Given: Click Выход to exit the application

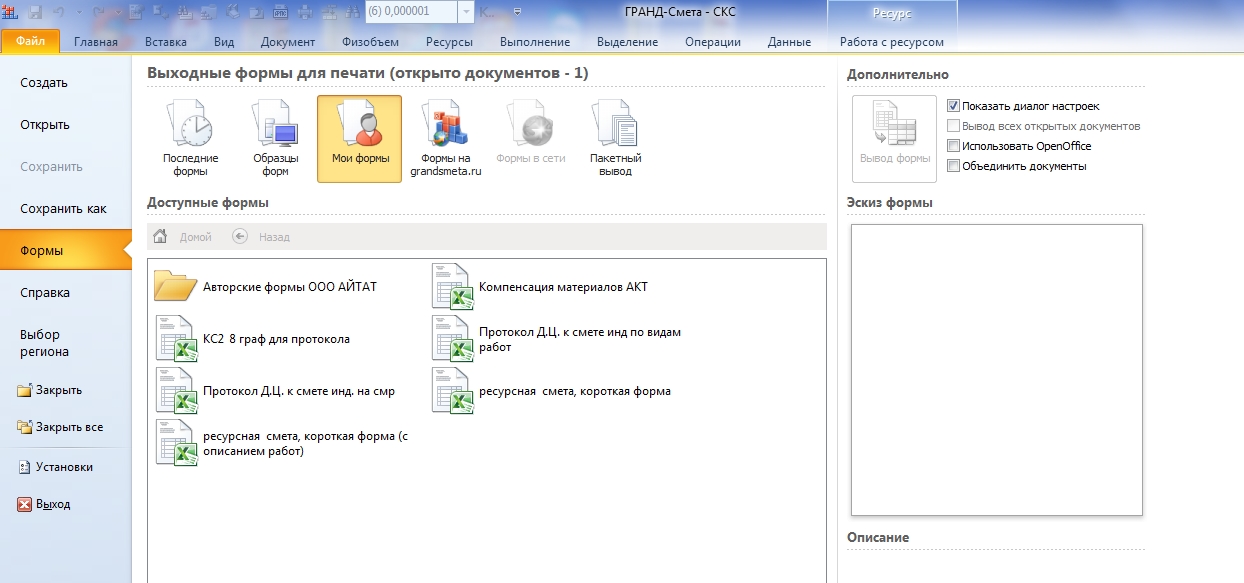Looking at the screenshot, I should click(x=65, y=504).
